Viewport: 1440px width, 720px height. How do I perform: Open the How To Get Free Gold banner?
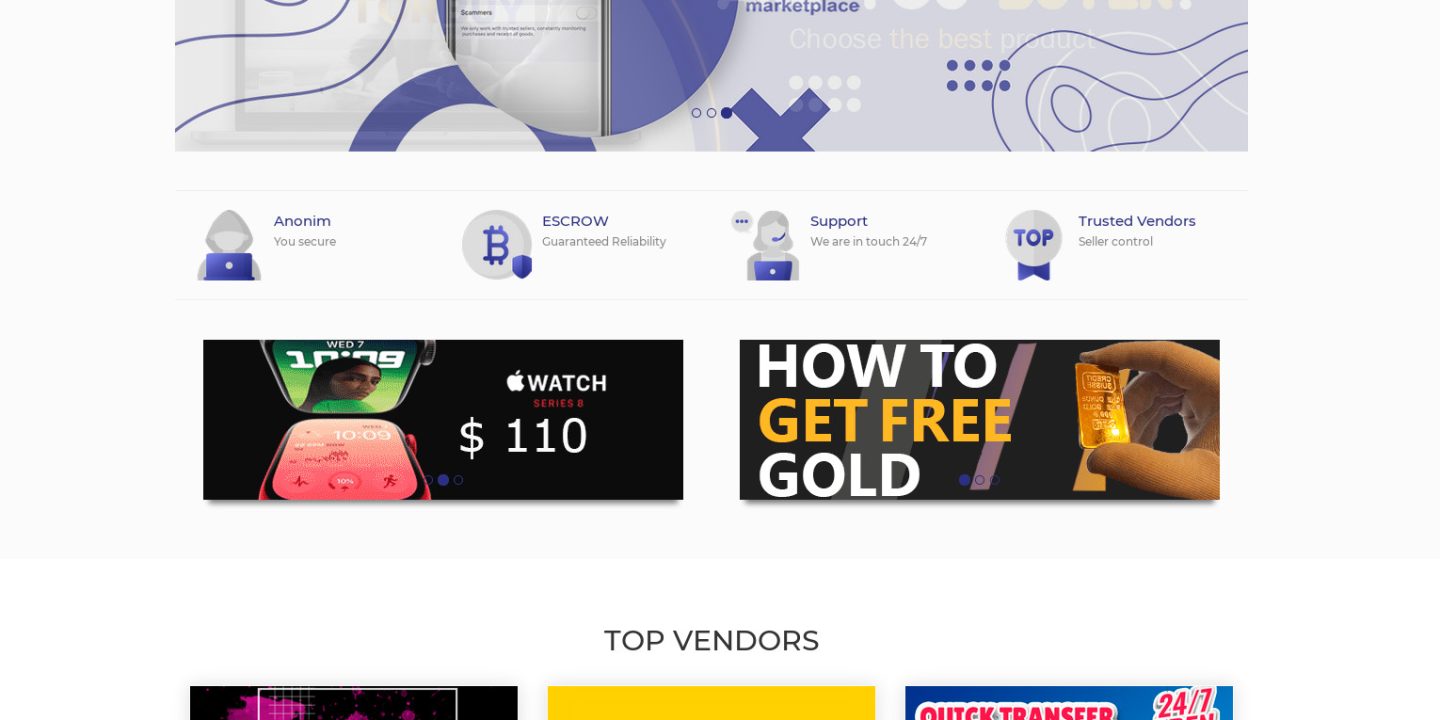(979, 420)
